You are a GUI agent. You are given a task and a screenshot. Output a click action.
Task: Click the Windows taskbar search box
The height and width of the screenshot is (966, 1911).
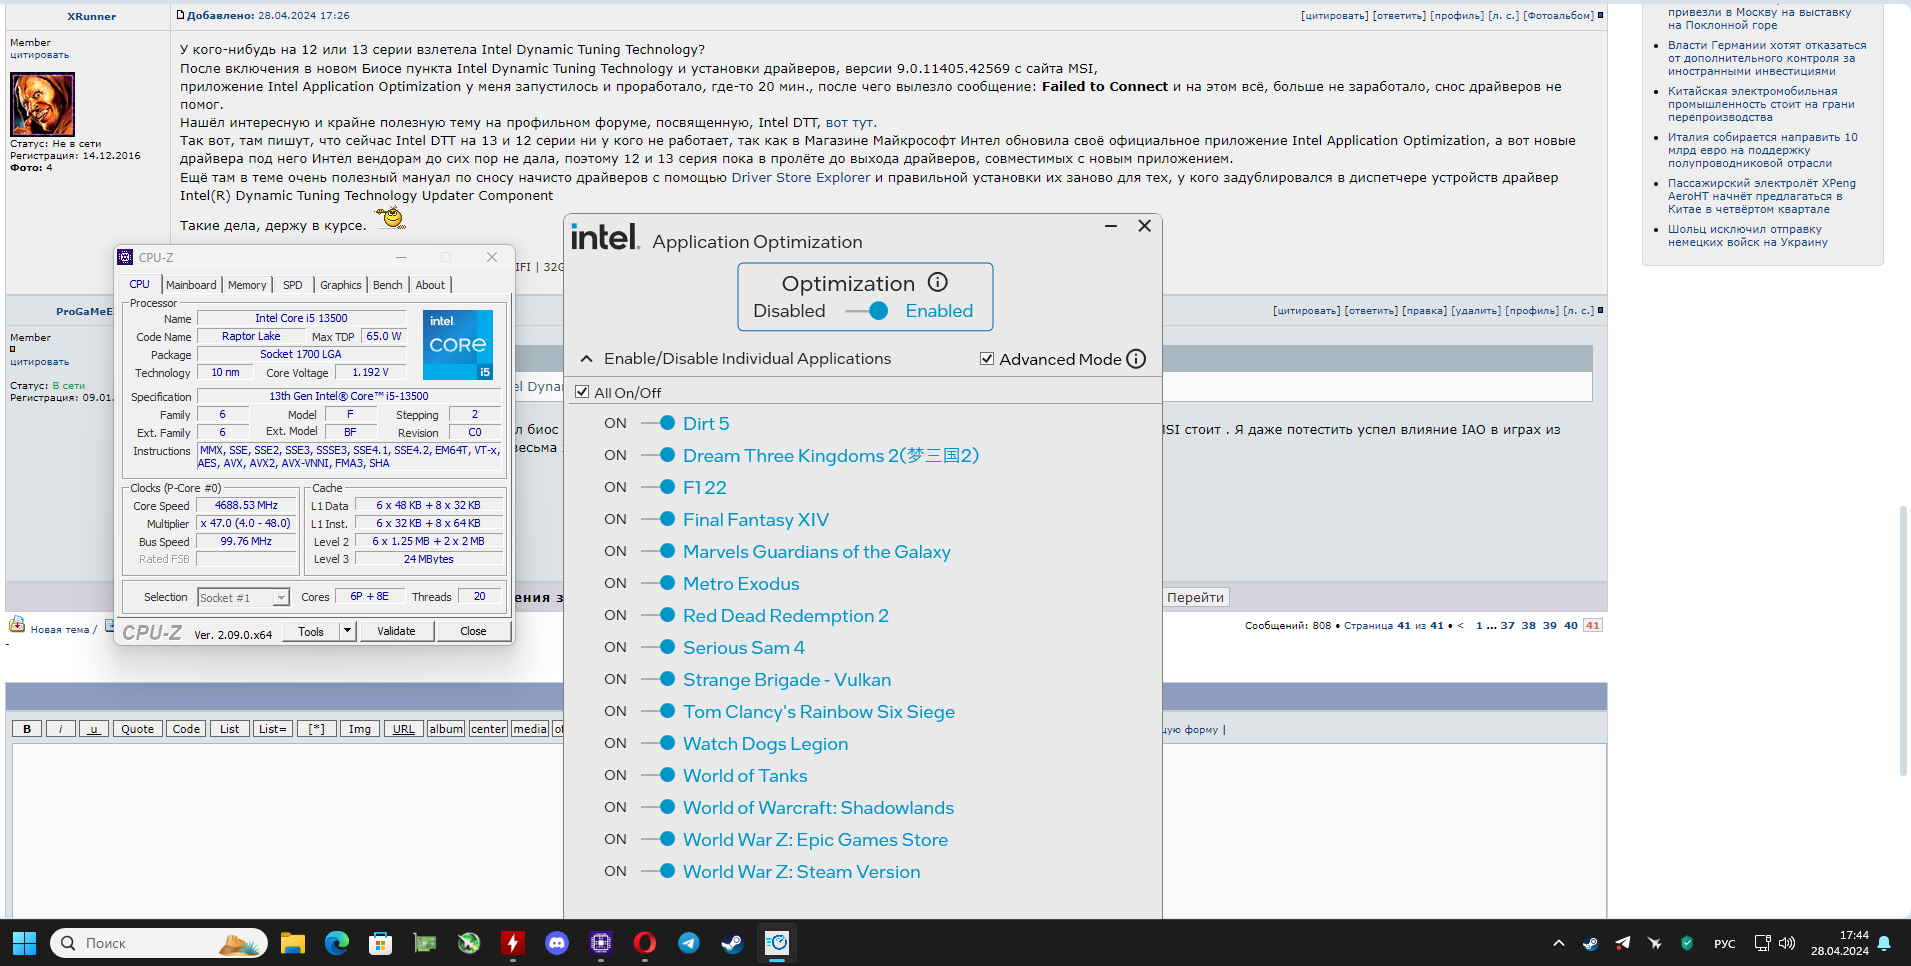(x=159, y=943)
